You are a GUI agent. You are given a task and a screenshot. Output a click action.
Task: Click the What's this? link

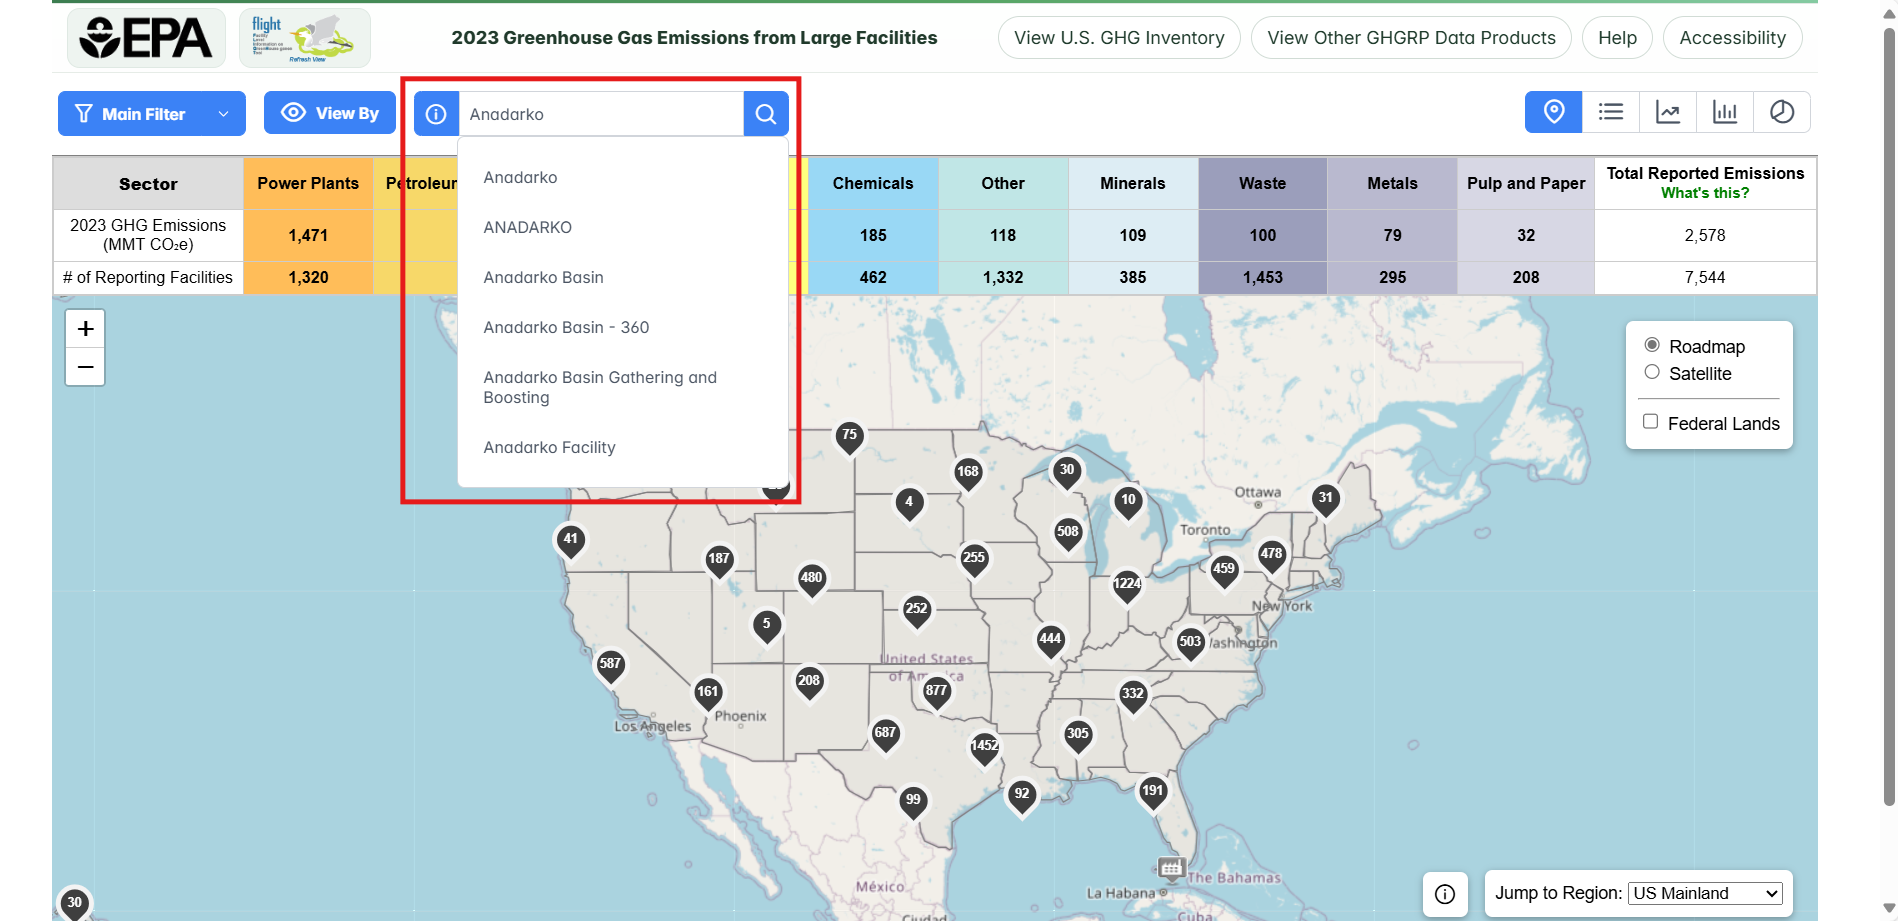pos(1705,192)
